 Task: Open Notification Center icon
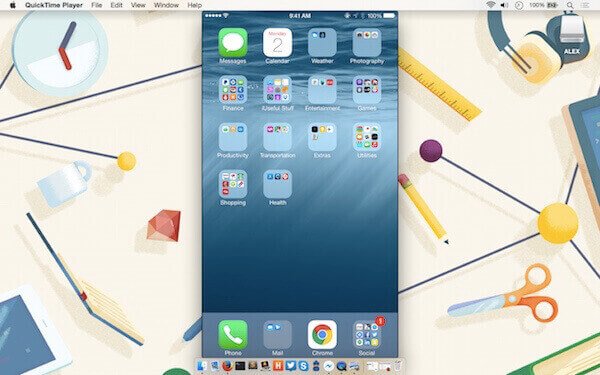point(585,5)
